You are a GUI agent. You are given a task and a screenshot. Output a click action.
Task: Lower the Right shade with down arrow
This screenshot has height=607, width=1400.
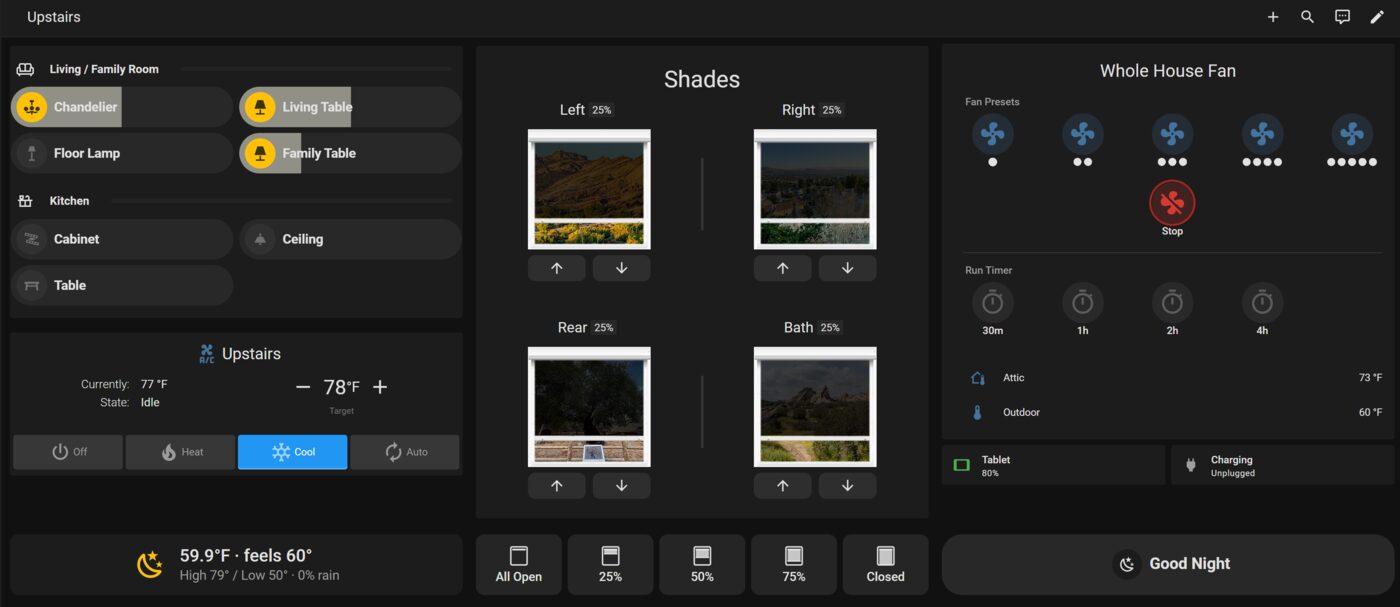coord(847,268)
